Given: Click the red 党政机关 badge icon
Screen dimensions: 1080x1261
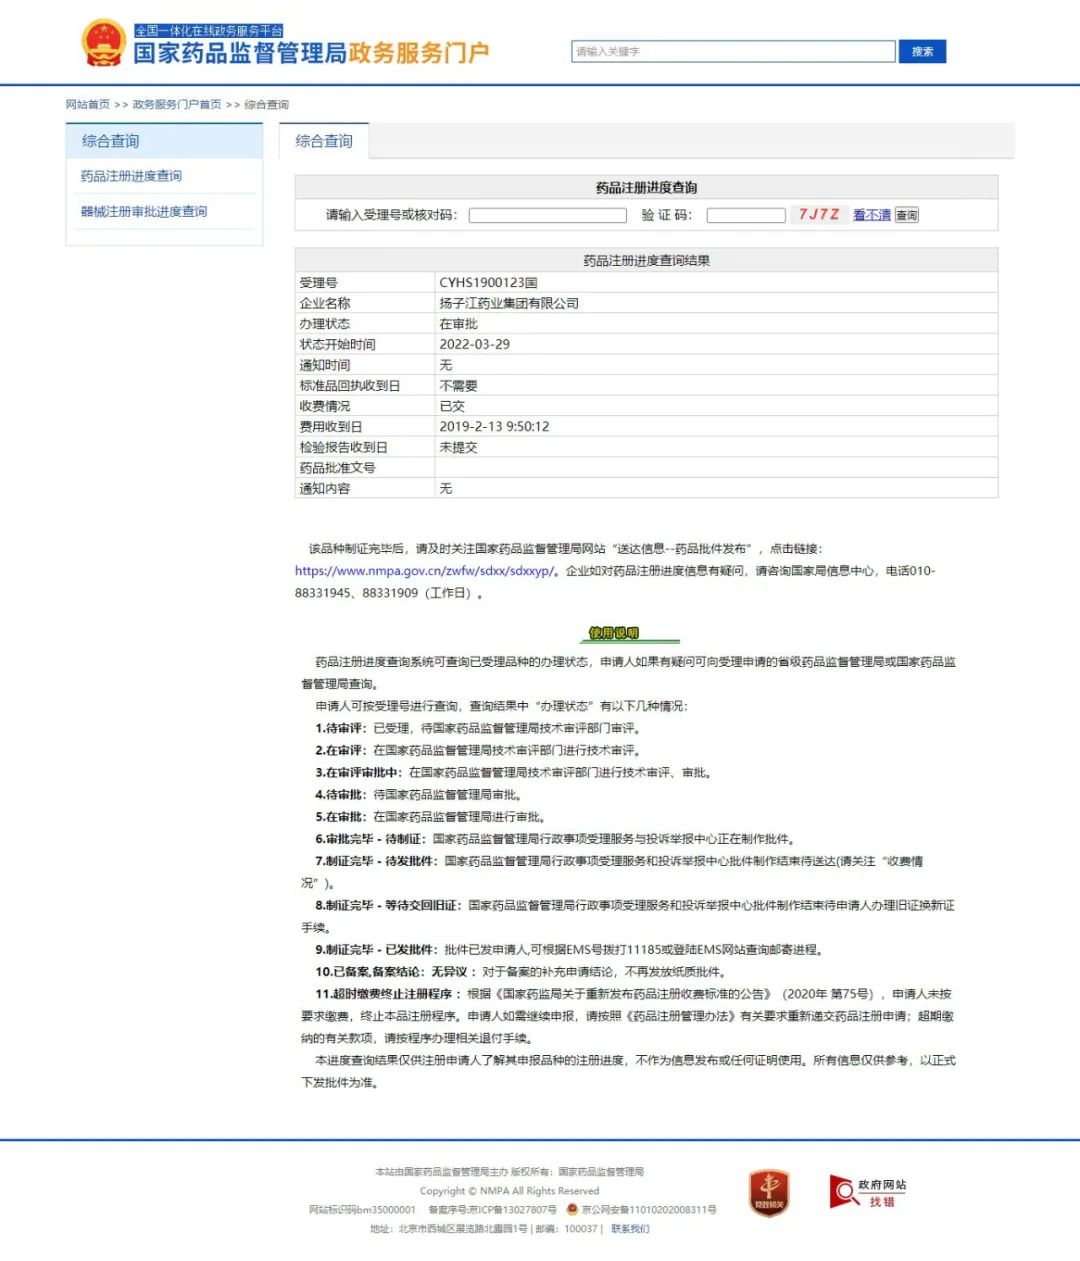Looking at the screenshot, I should pyautogui.click(x=769, y=1193).
